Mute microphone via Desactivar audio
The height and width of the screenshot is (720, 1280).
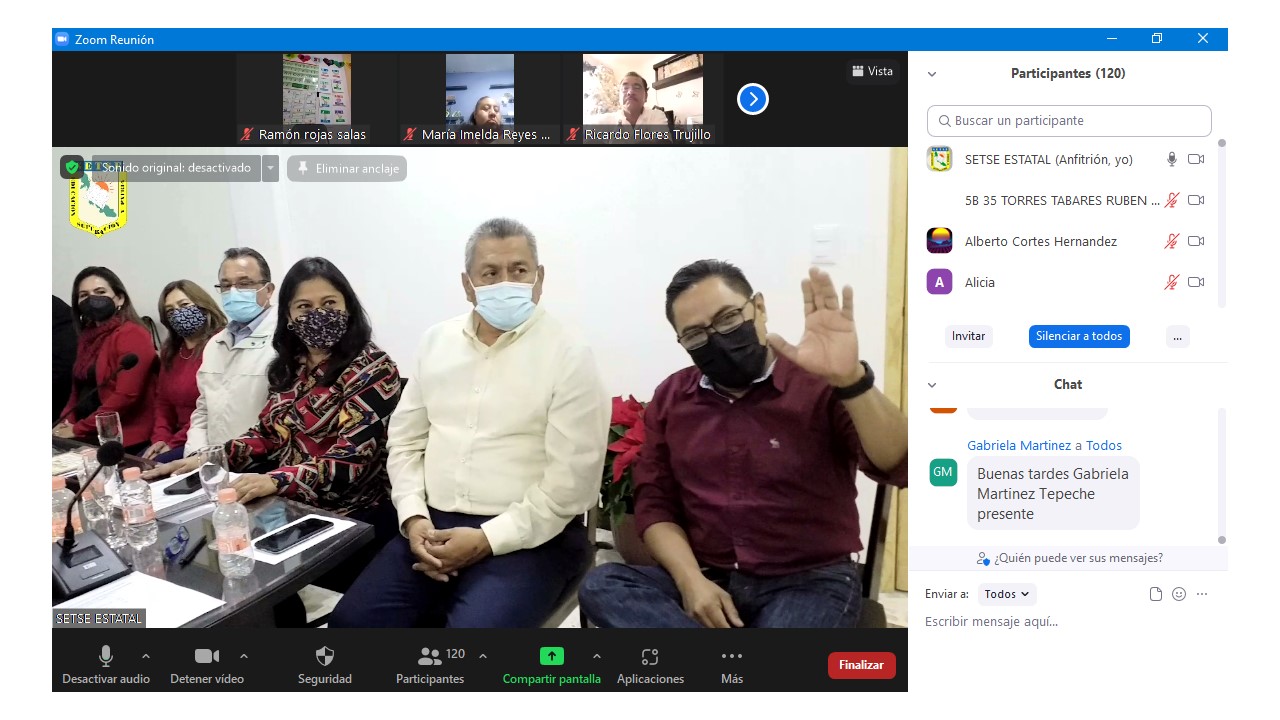pyautogui.click(x=106, y=665)
